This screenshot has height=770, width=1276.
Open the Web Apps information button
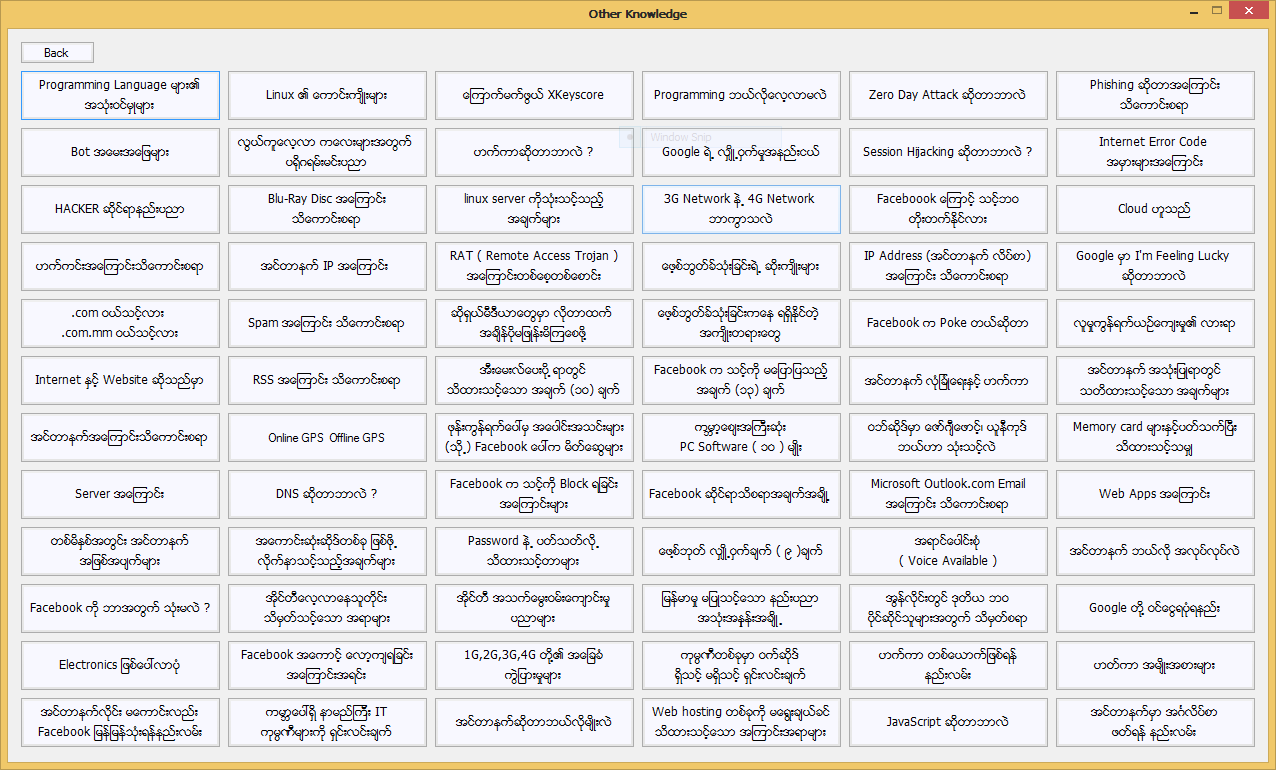(x=1154, y=494)
